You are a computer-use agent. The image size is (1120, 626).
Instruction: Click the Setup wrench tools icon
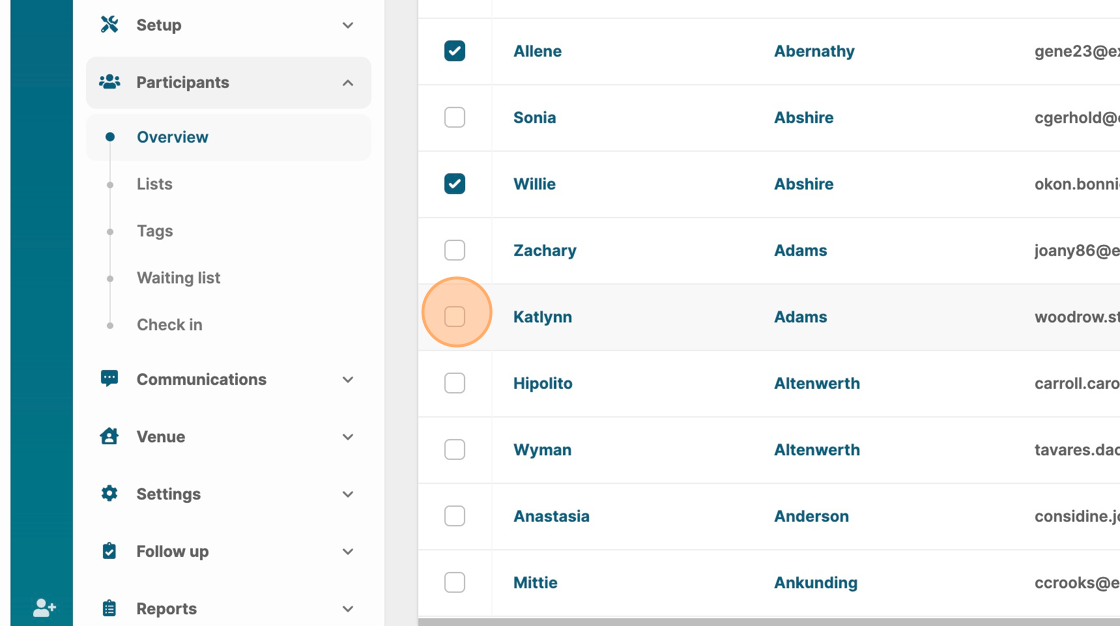[x=110, y=25]
